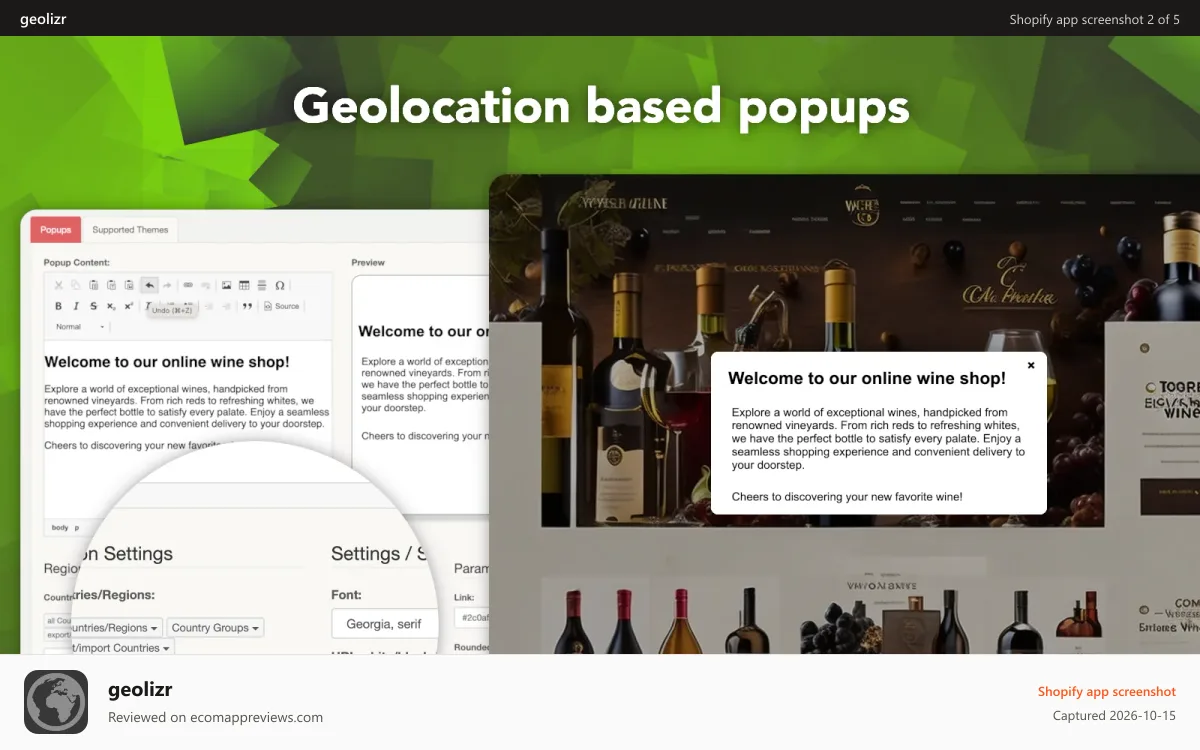Click the Paste from Word icon

[129, 286]
